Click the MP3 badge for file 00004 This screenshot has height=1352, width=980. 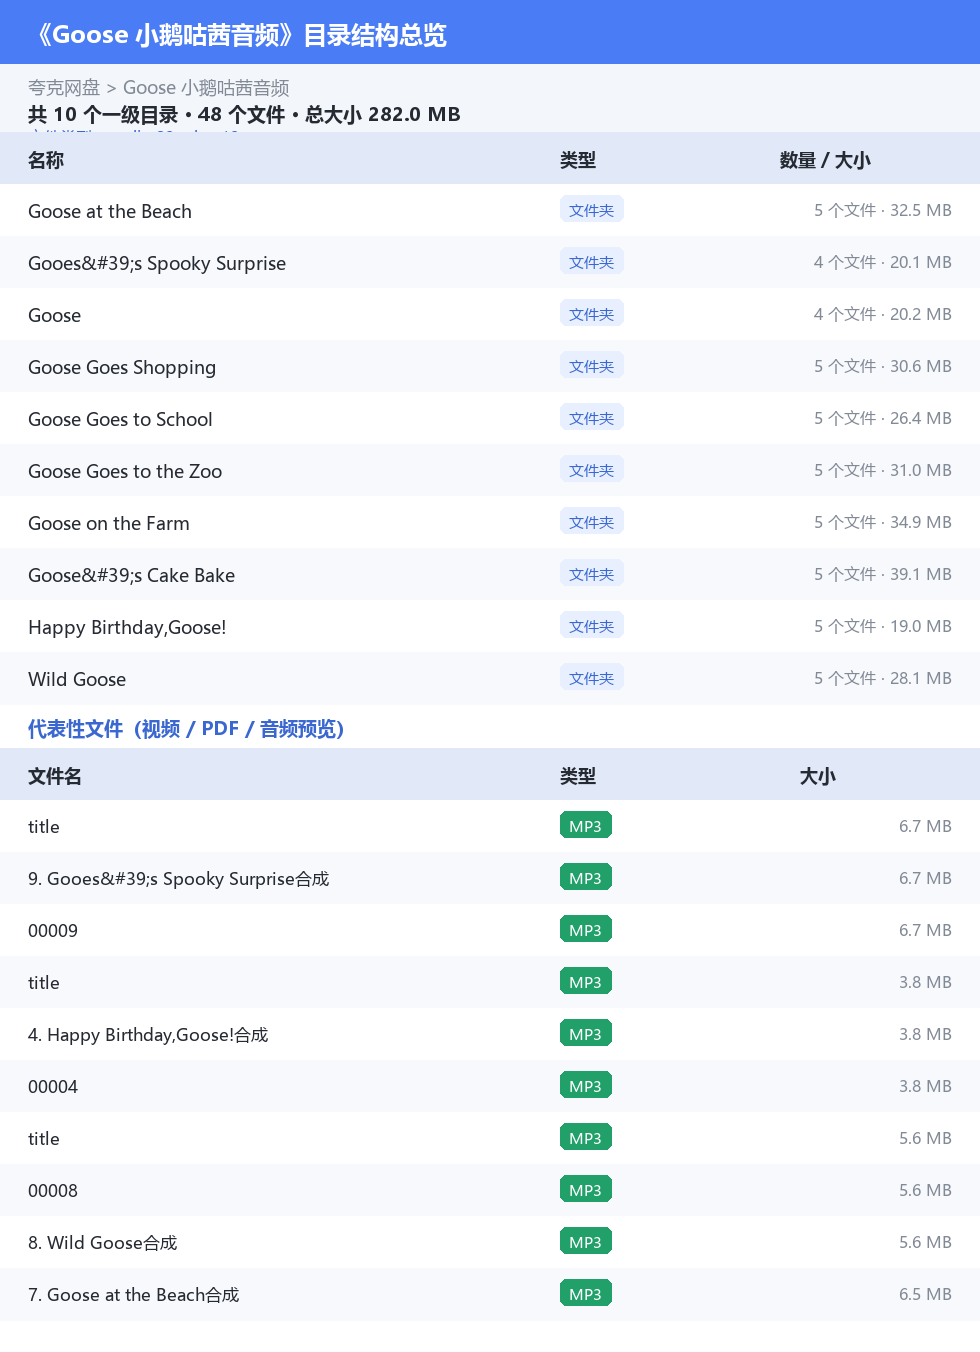coord(586,1085)
